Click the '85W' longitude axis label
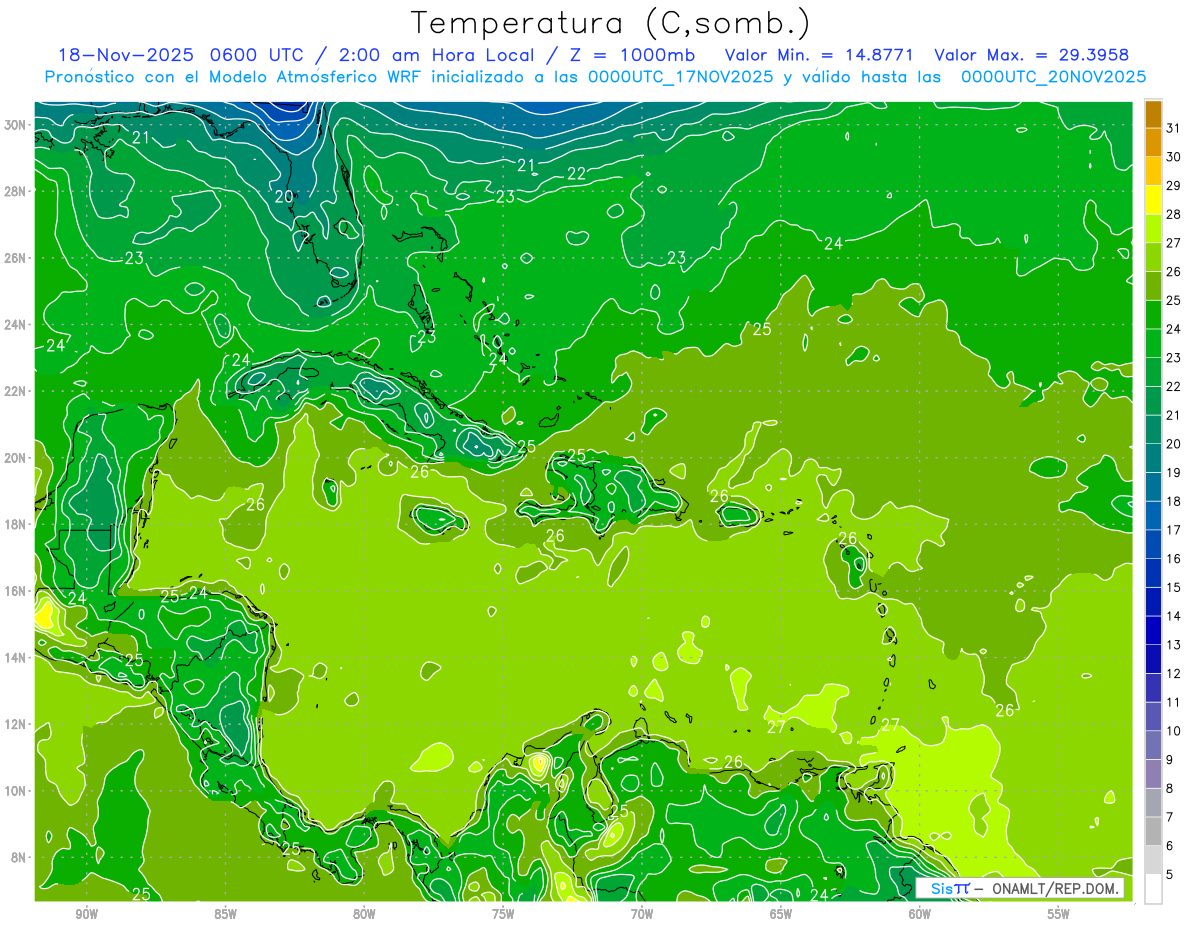This screenshot has width=1200, height=927. pyautogui.click(x=225, y=914)
